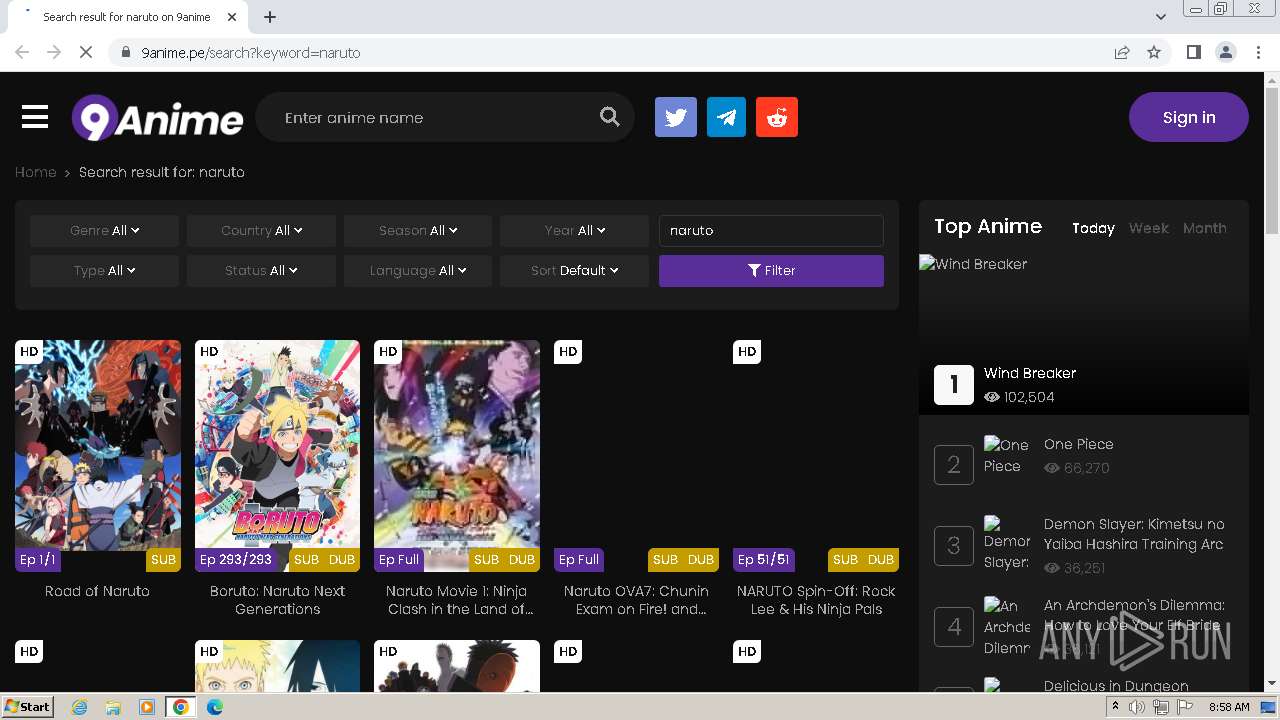Click the search magnifier icon

(609, 117)
